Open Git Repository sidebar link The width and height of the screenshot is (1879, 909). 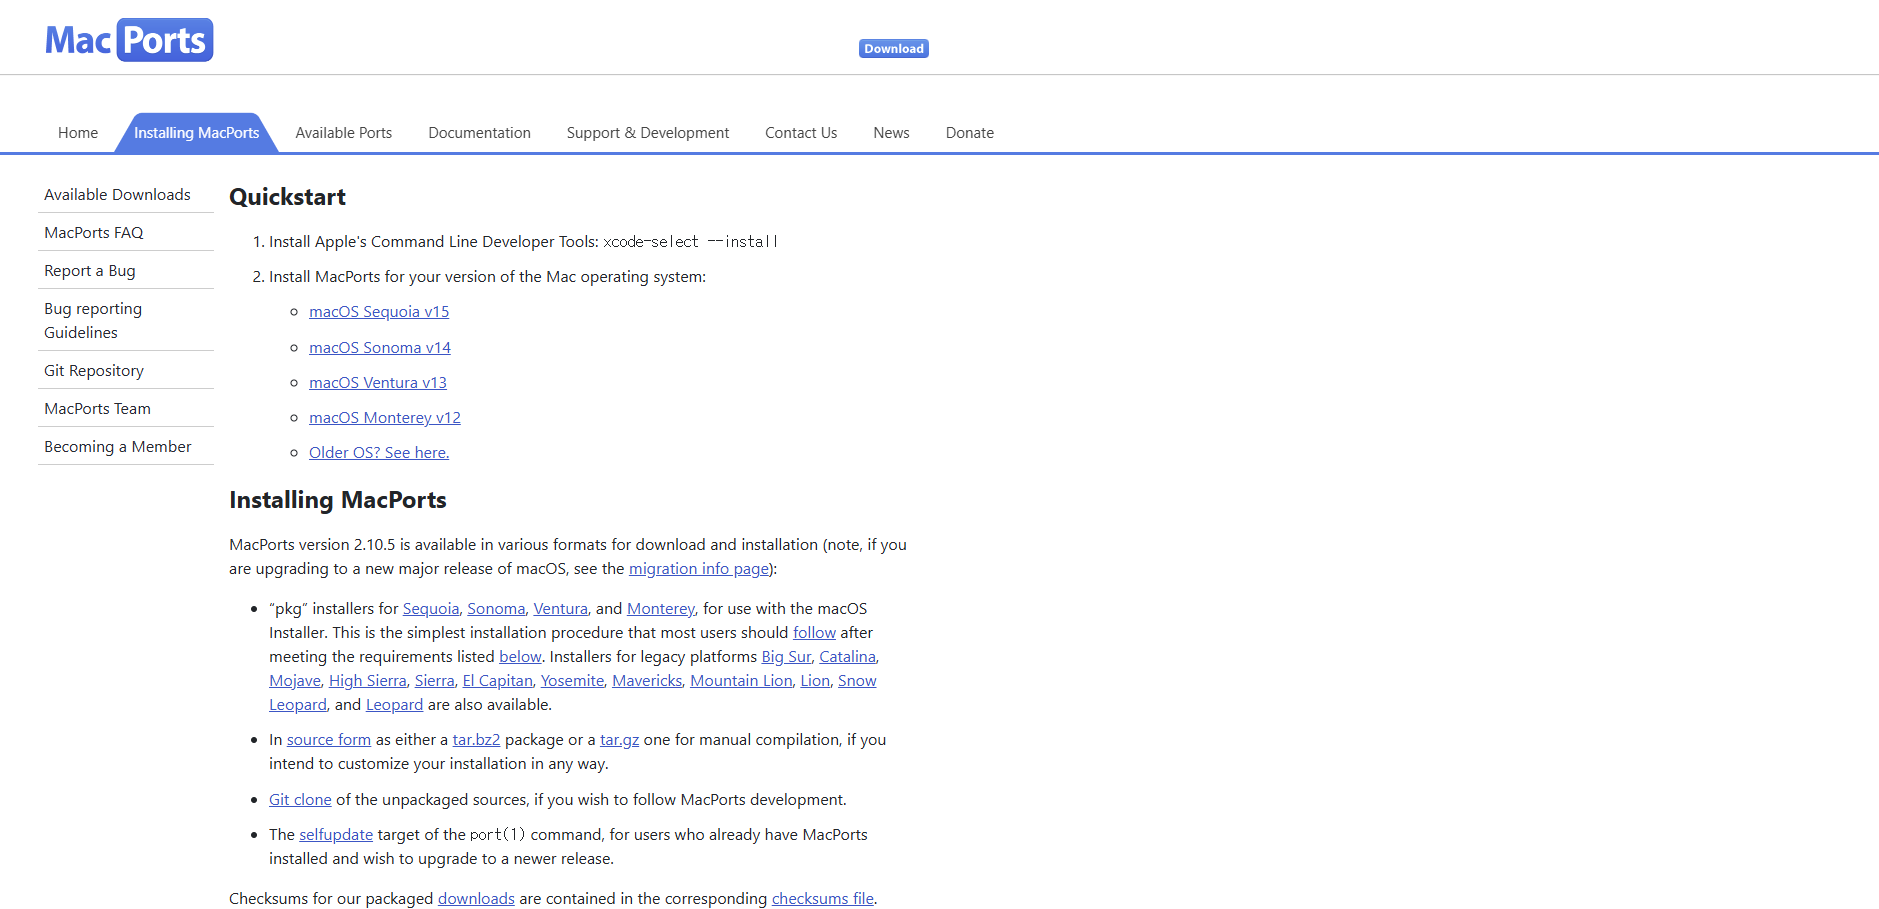click(94, 371)
